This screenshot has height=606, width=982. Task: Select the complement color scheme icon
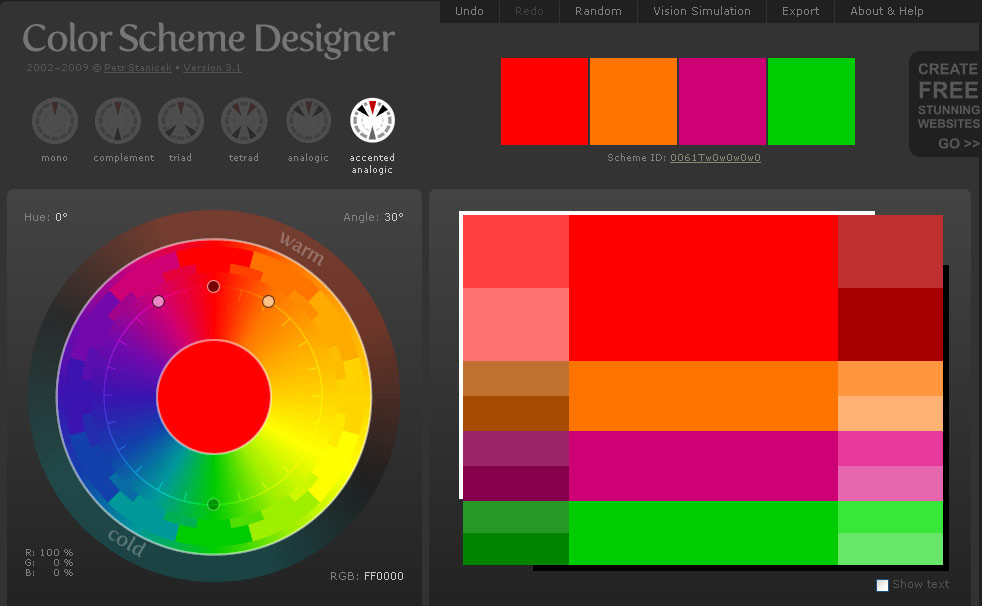click(117, 119)
